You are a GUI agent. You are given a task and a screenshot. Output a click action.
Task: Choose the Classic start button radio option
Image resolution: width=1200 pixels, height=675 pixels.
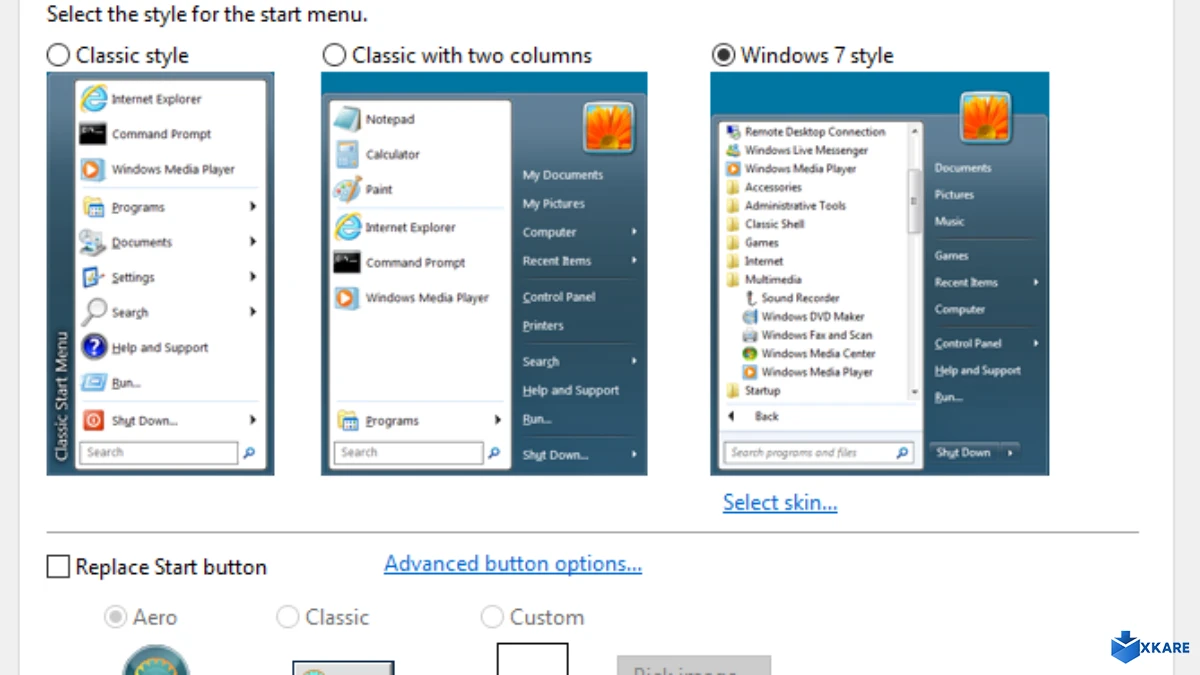288,617
